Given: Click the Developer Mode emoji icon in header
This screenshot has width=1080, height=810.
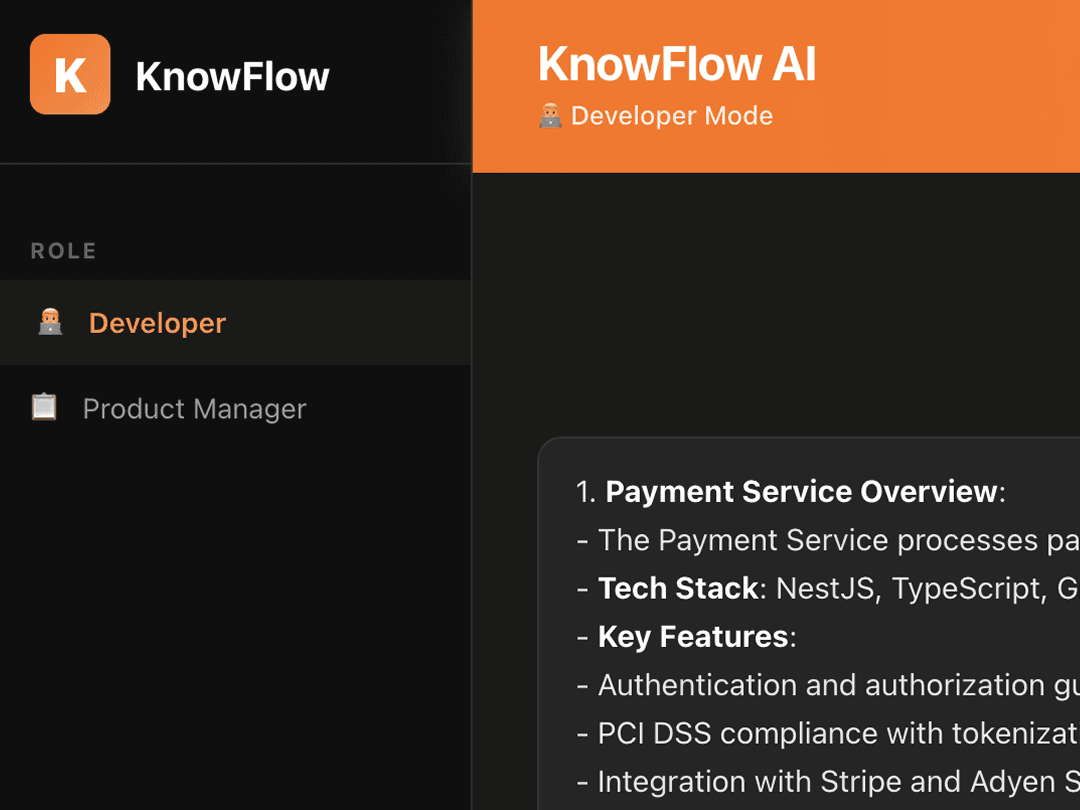Looking at the screenshot, I should tap(550, 116).
